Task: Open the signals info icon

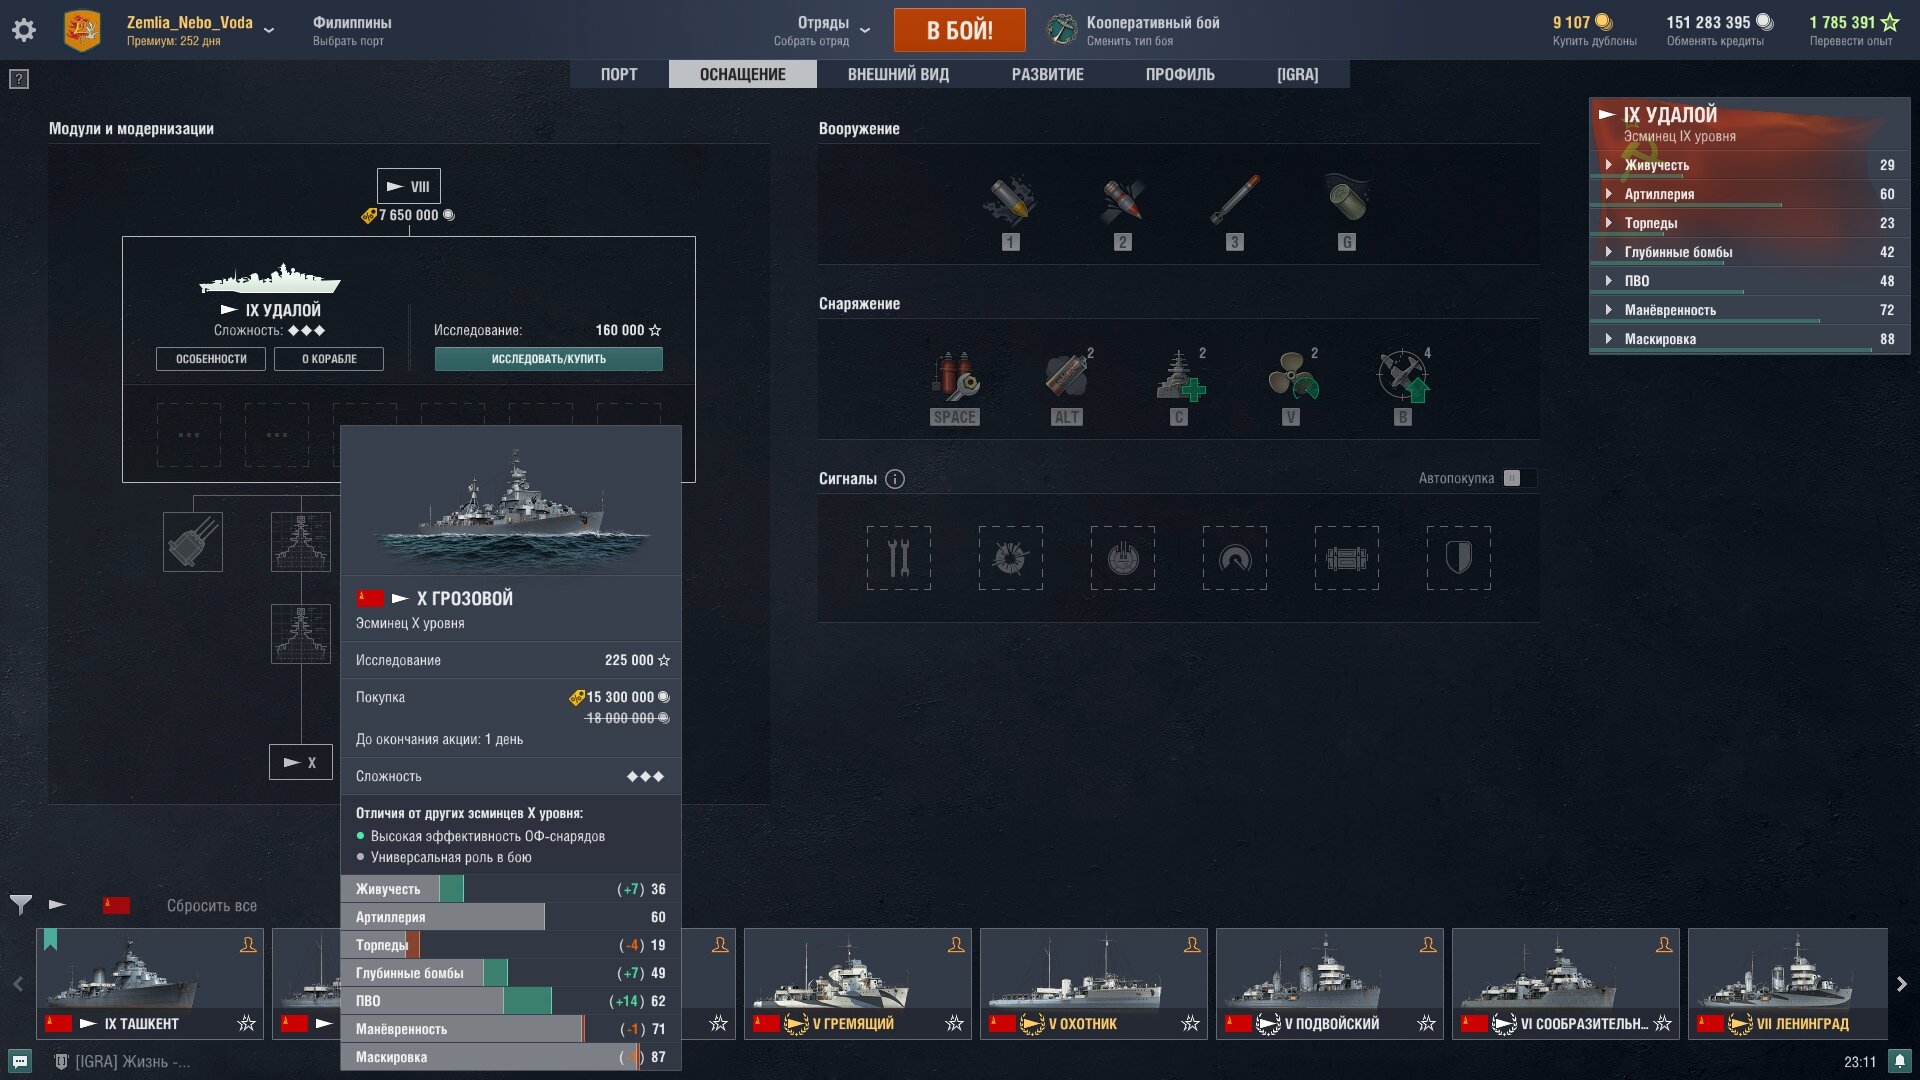Action: point(895,479)
